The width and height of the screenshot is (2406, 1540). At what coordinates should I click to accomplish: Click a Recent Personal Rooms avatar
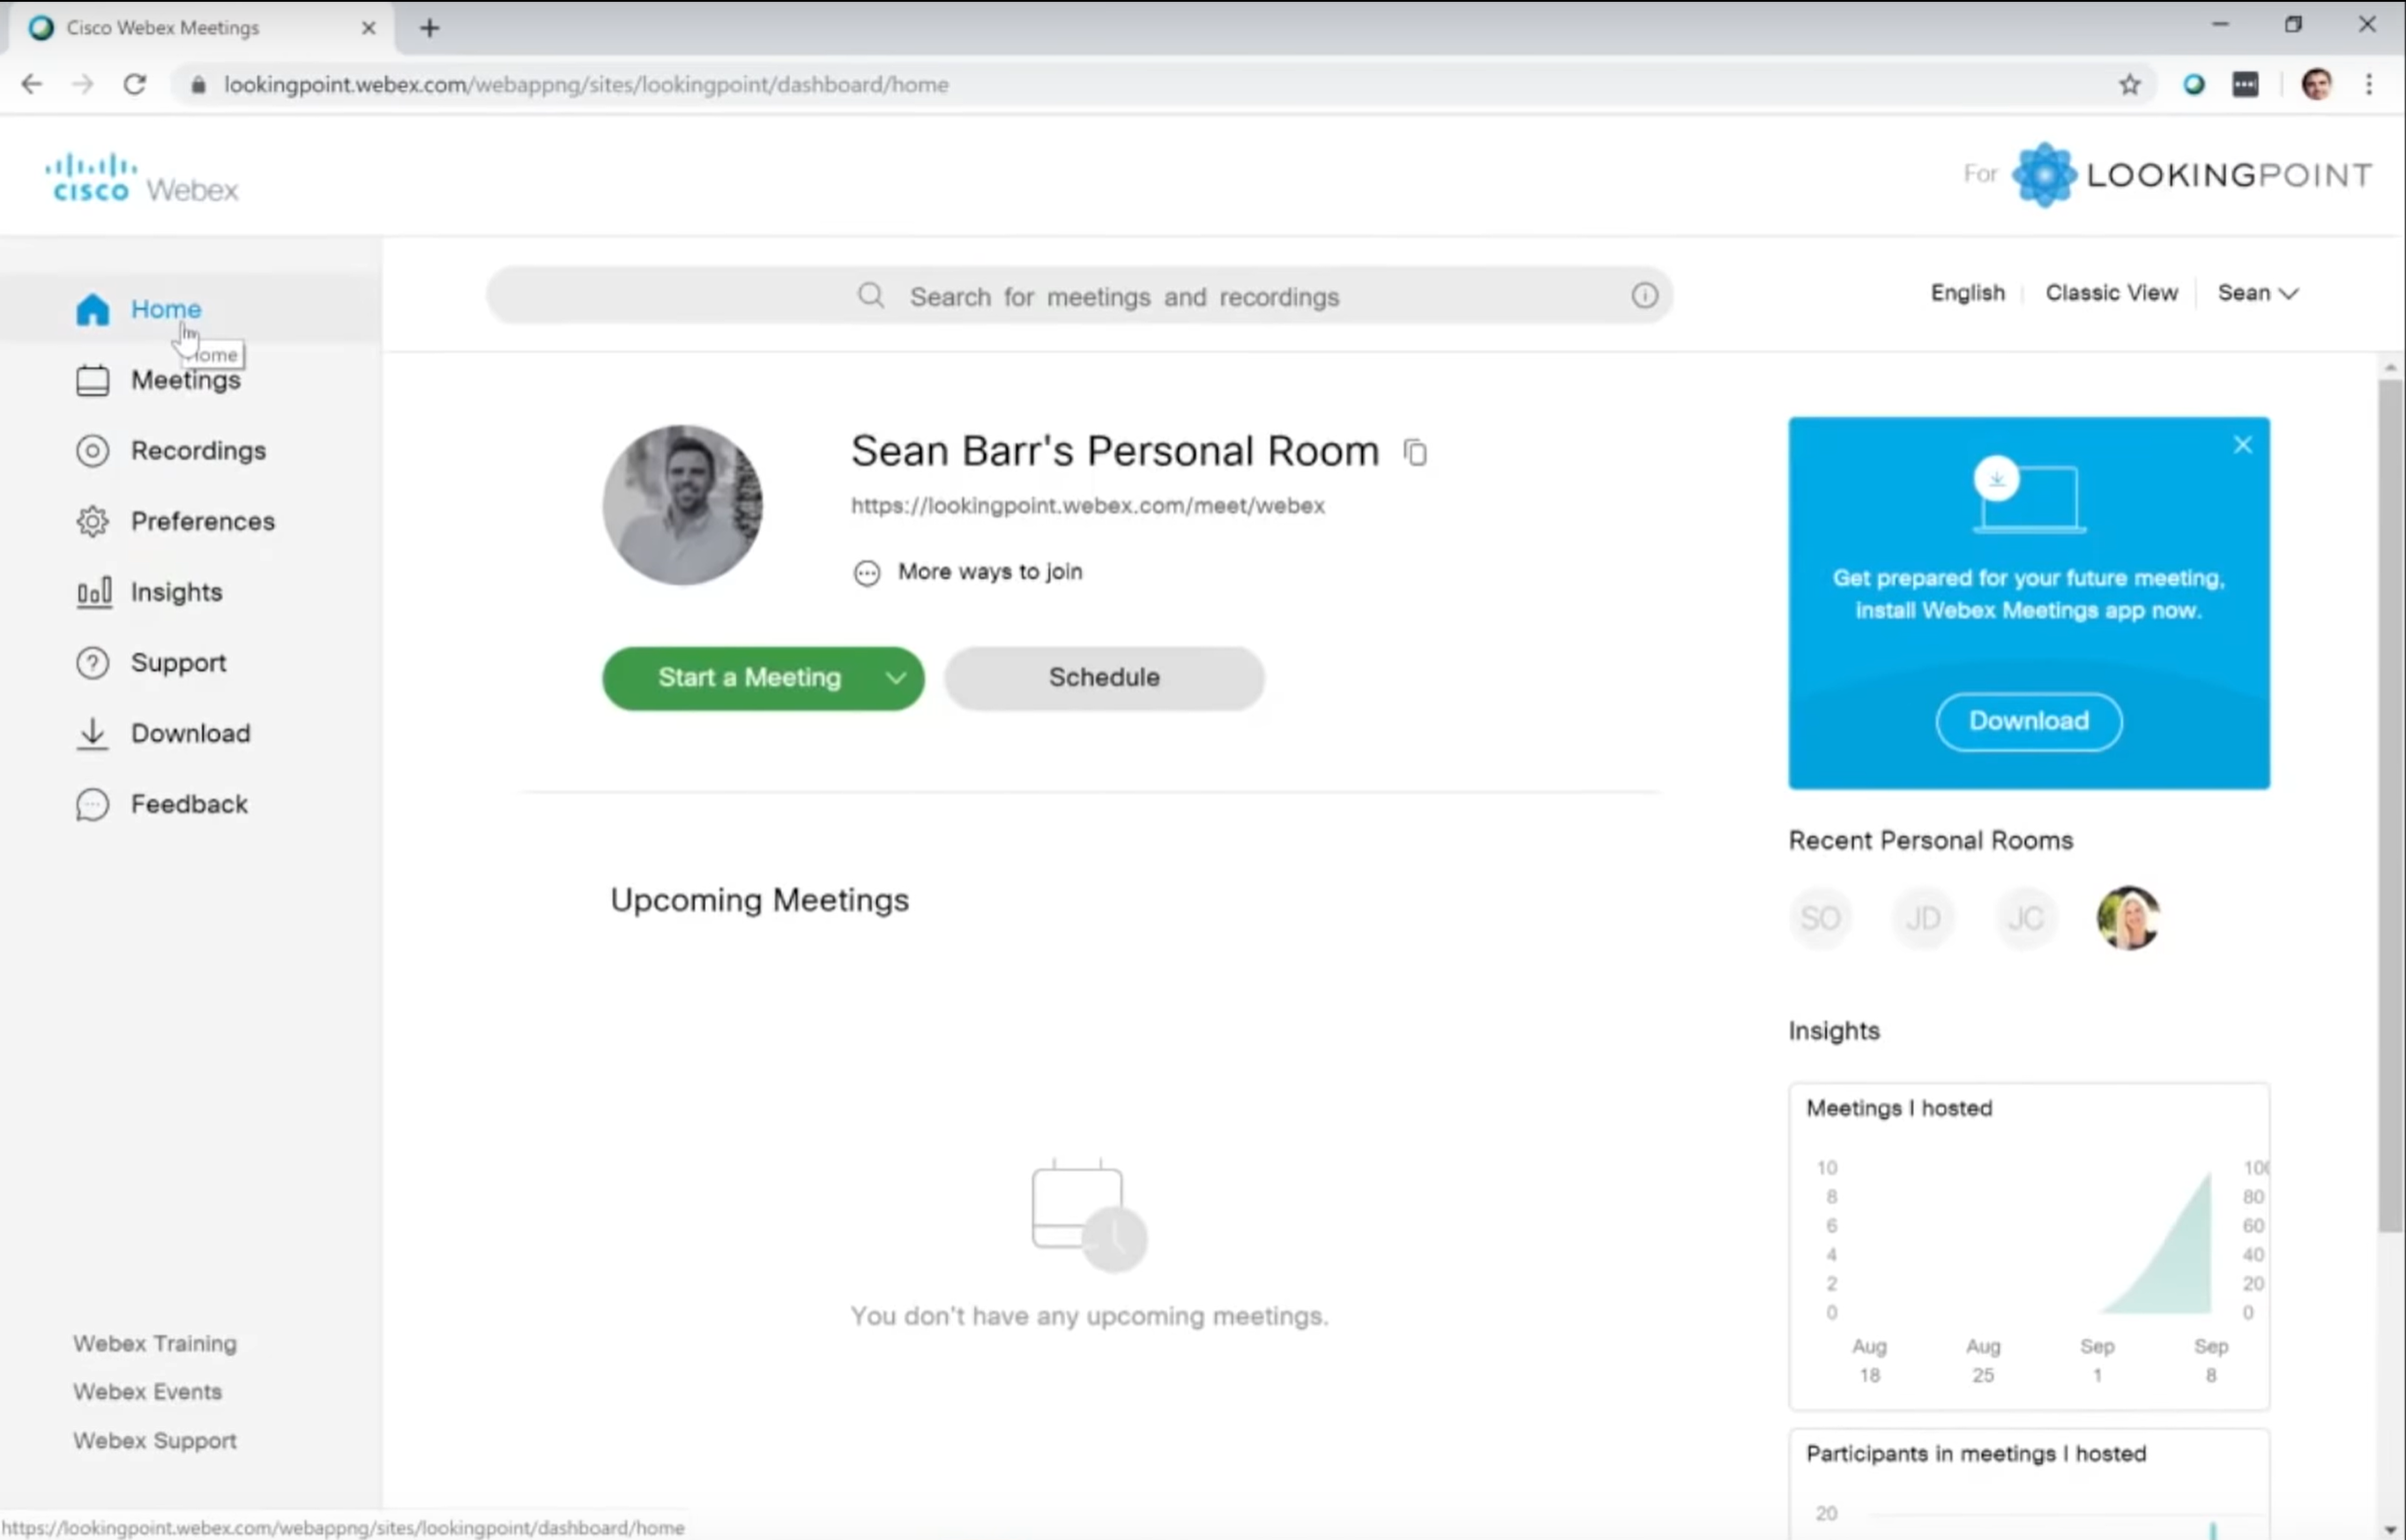click(x=2127, y=918)
